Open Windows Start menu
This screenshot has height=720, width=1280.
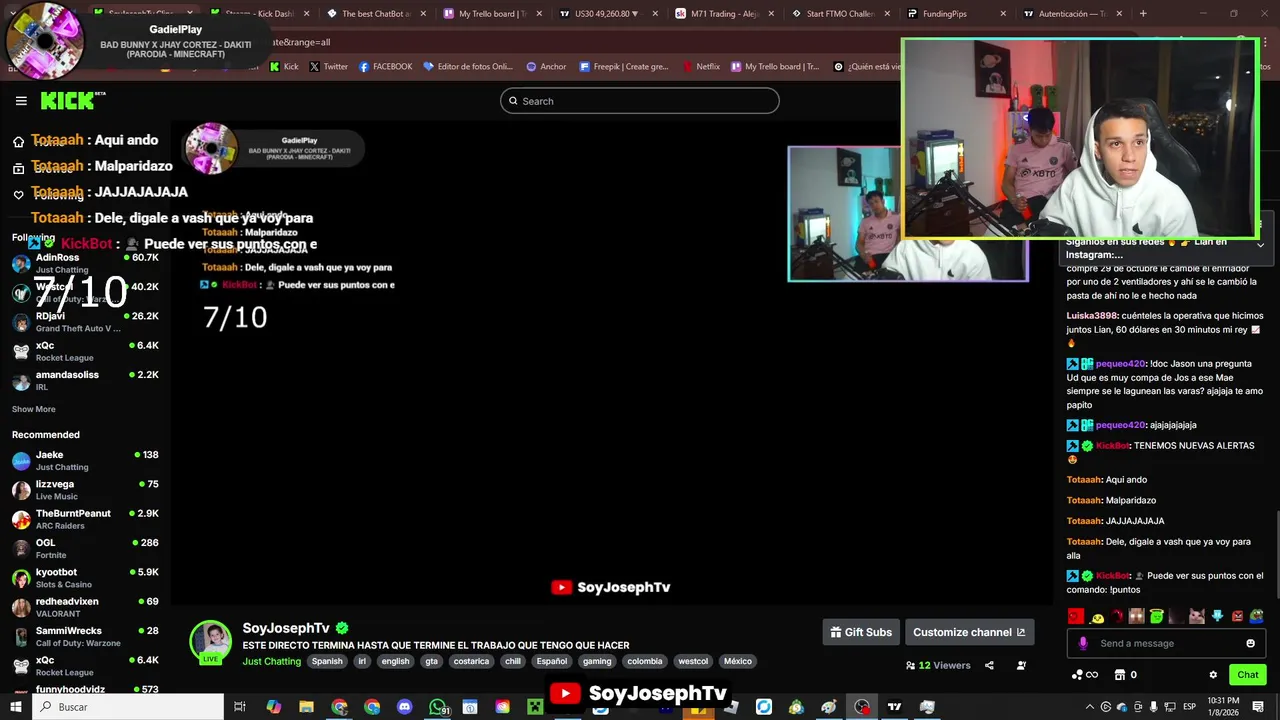click(x=15, y=707)
